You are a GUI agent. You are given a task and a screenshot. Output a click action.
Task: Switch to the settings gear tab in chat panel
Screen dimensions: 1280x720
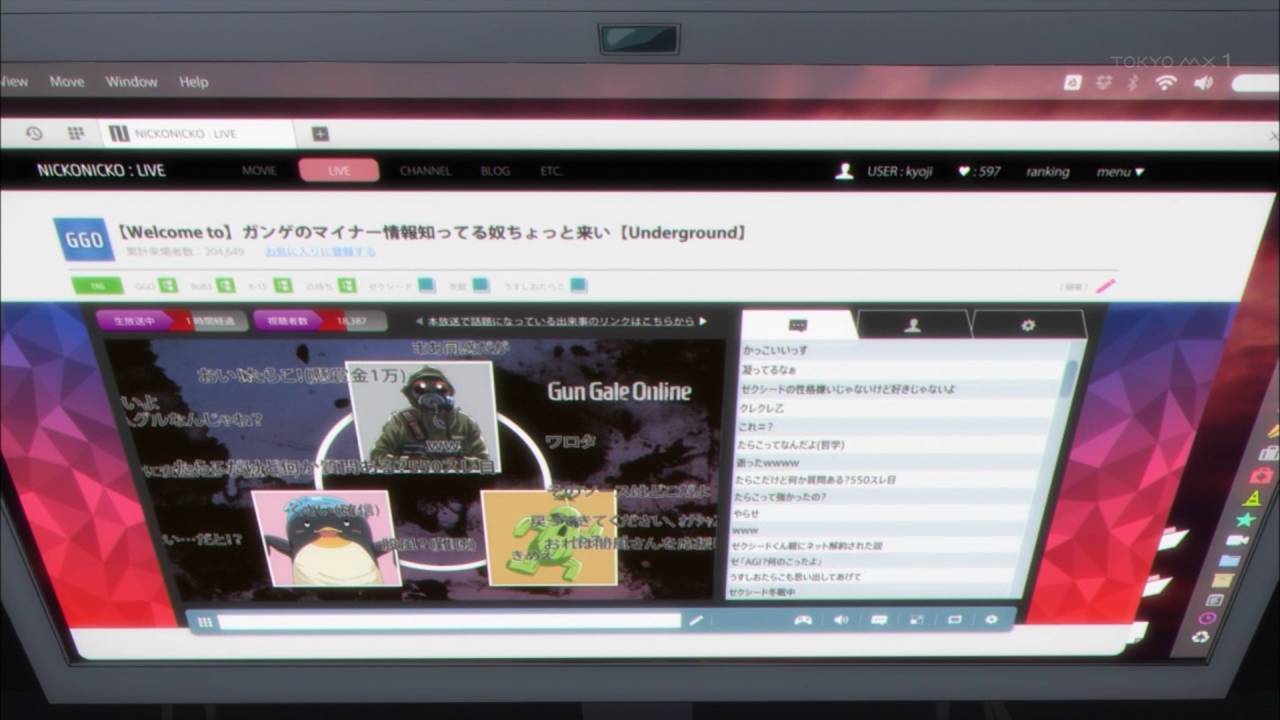[1028, 325]
